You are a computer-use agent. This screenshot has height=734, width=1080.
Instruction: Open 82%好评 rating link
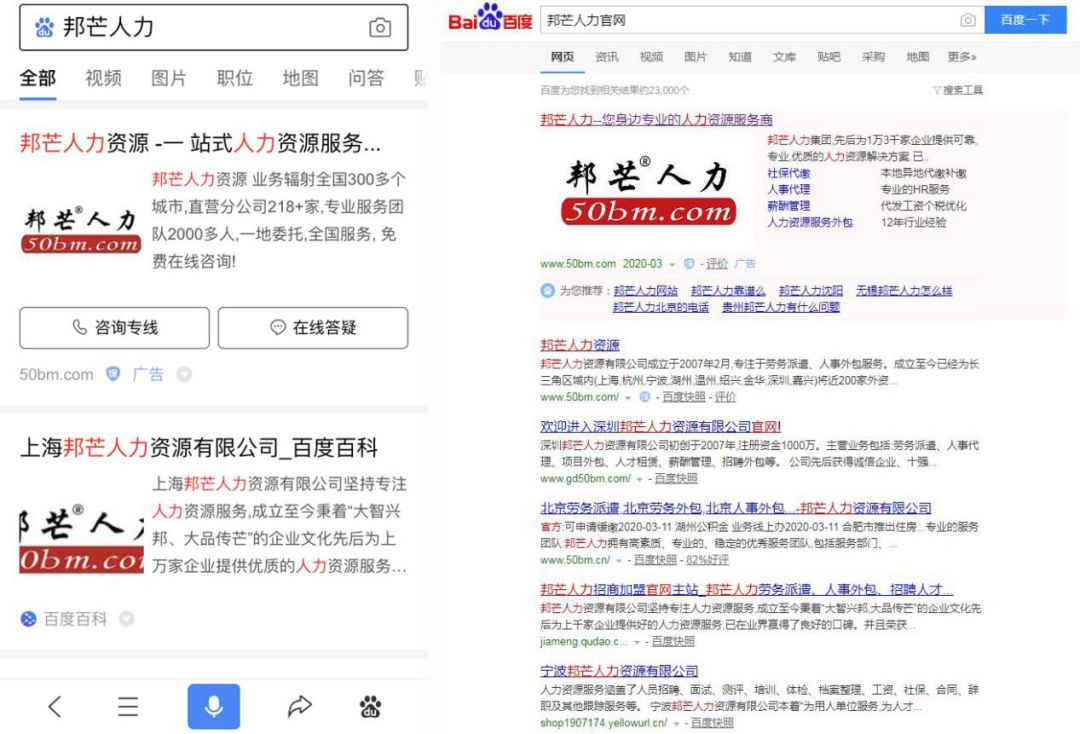(x=707, y=560)
